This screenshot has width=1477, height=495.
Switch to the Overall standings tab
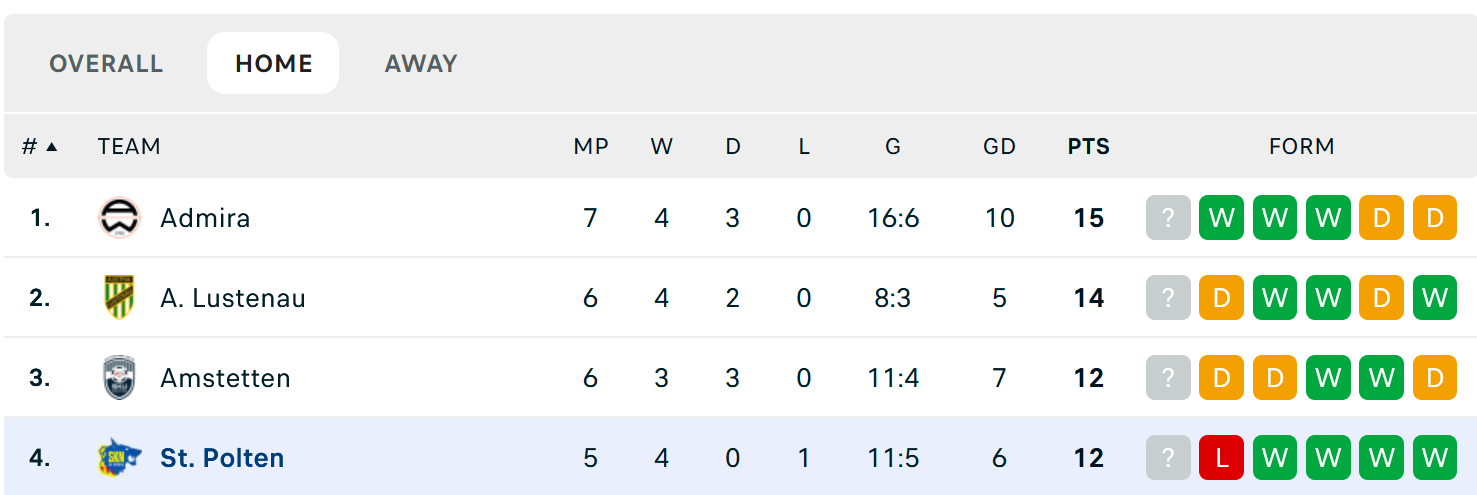(x=106, y=64)
